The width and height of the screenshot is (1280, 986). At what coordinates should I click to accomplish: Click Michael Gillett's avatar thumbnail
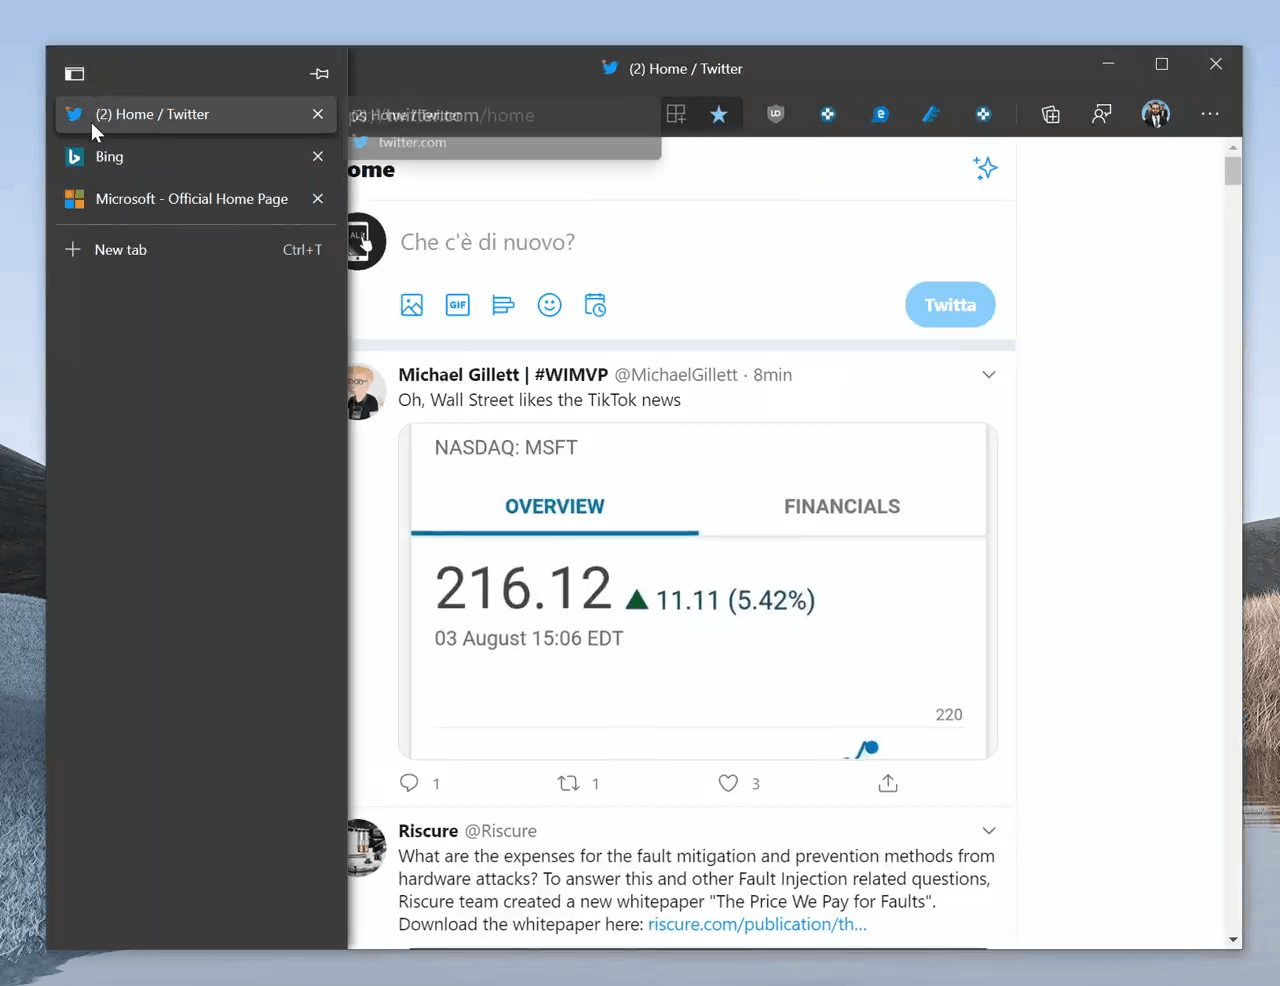366,392
